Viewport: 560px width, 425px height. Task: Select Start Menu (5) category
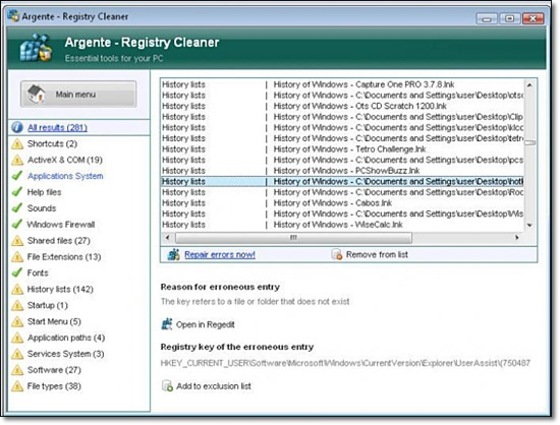point(54,321)
